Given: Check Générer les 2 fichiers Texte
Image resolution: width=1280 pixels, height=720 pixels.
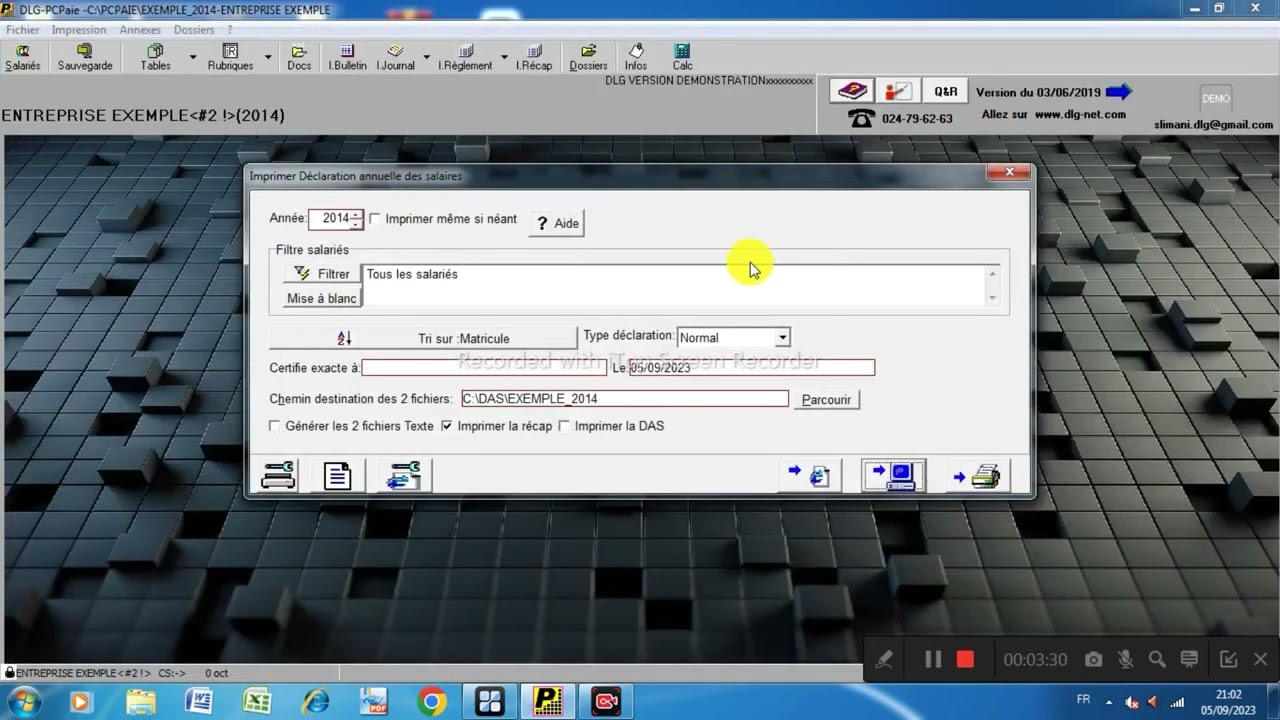Looking at the screenshot, I should 275,426.
